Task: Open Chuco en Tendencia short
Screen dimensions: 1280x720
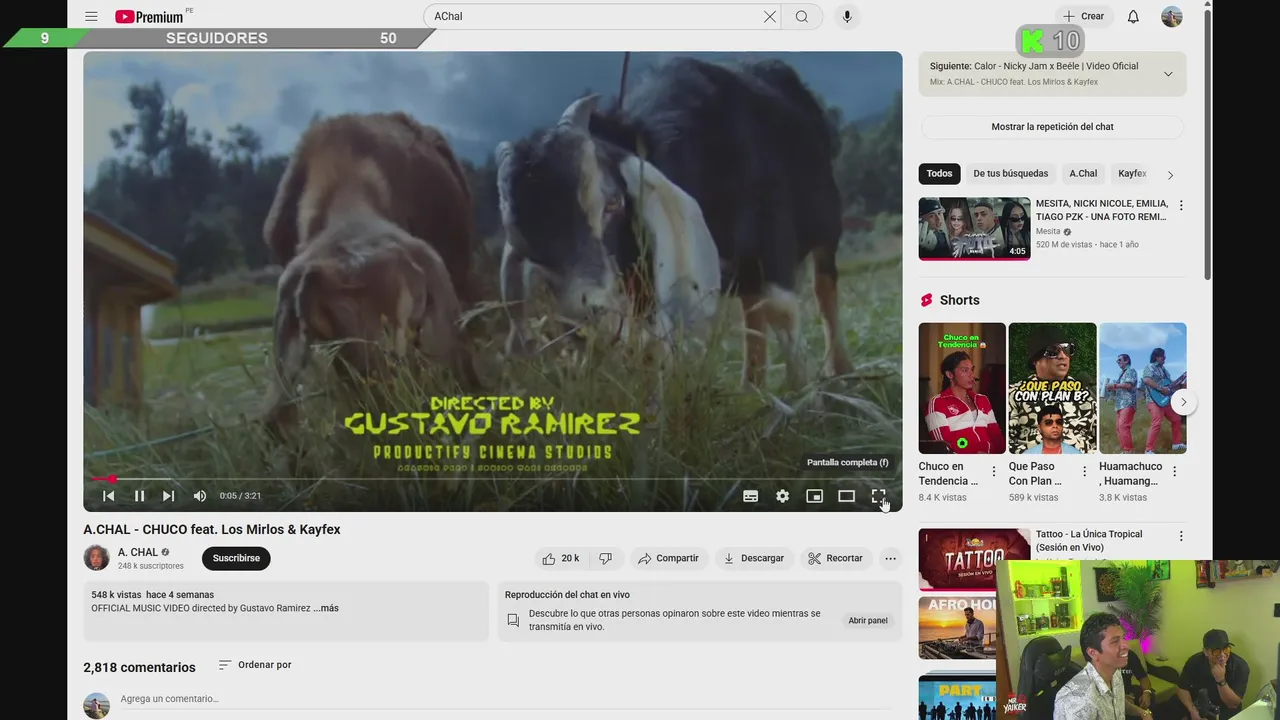Action: [962, 388]
